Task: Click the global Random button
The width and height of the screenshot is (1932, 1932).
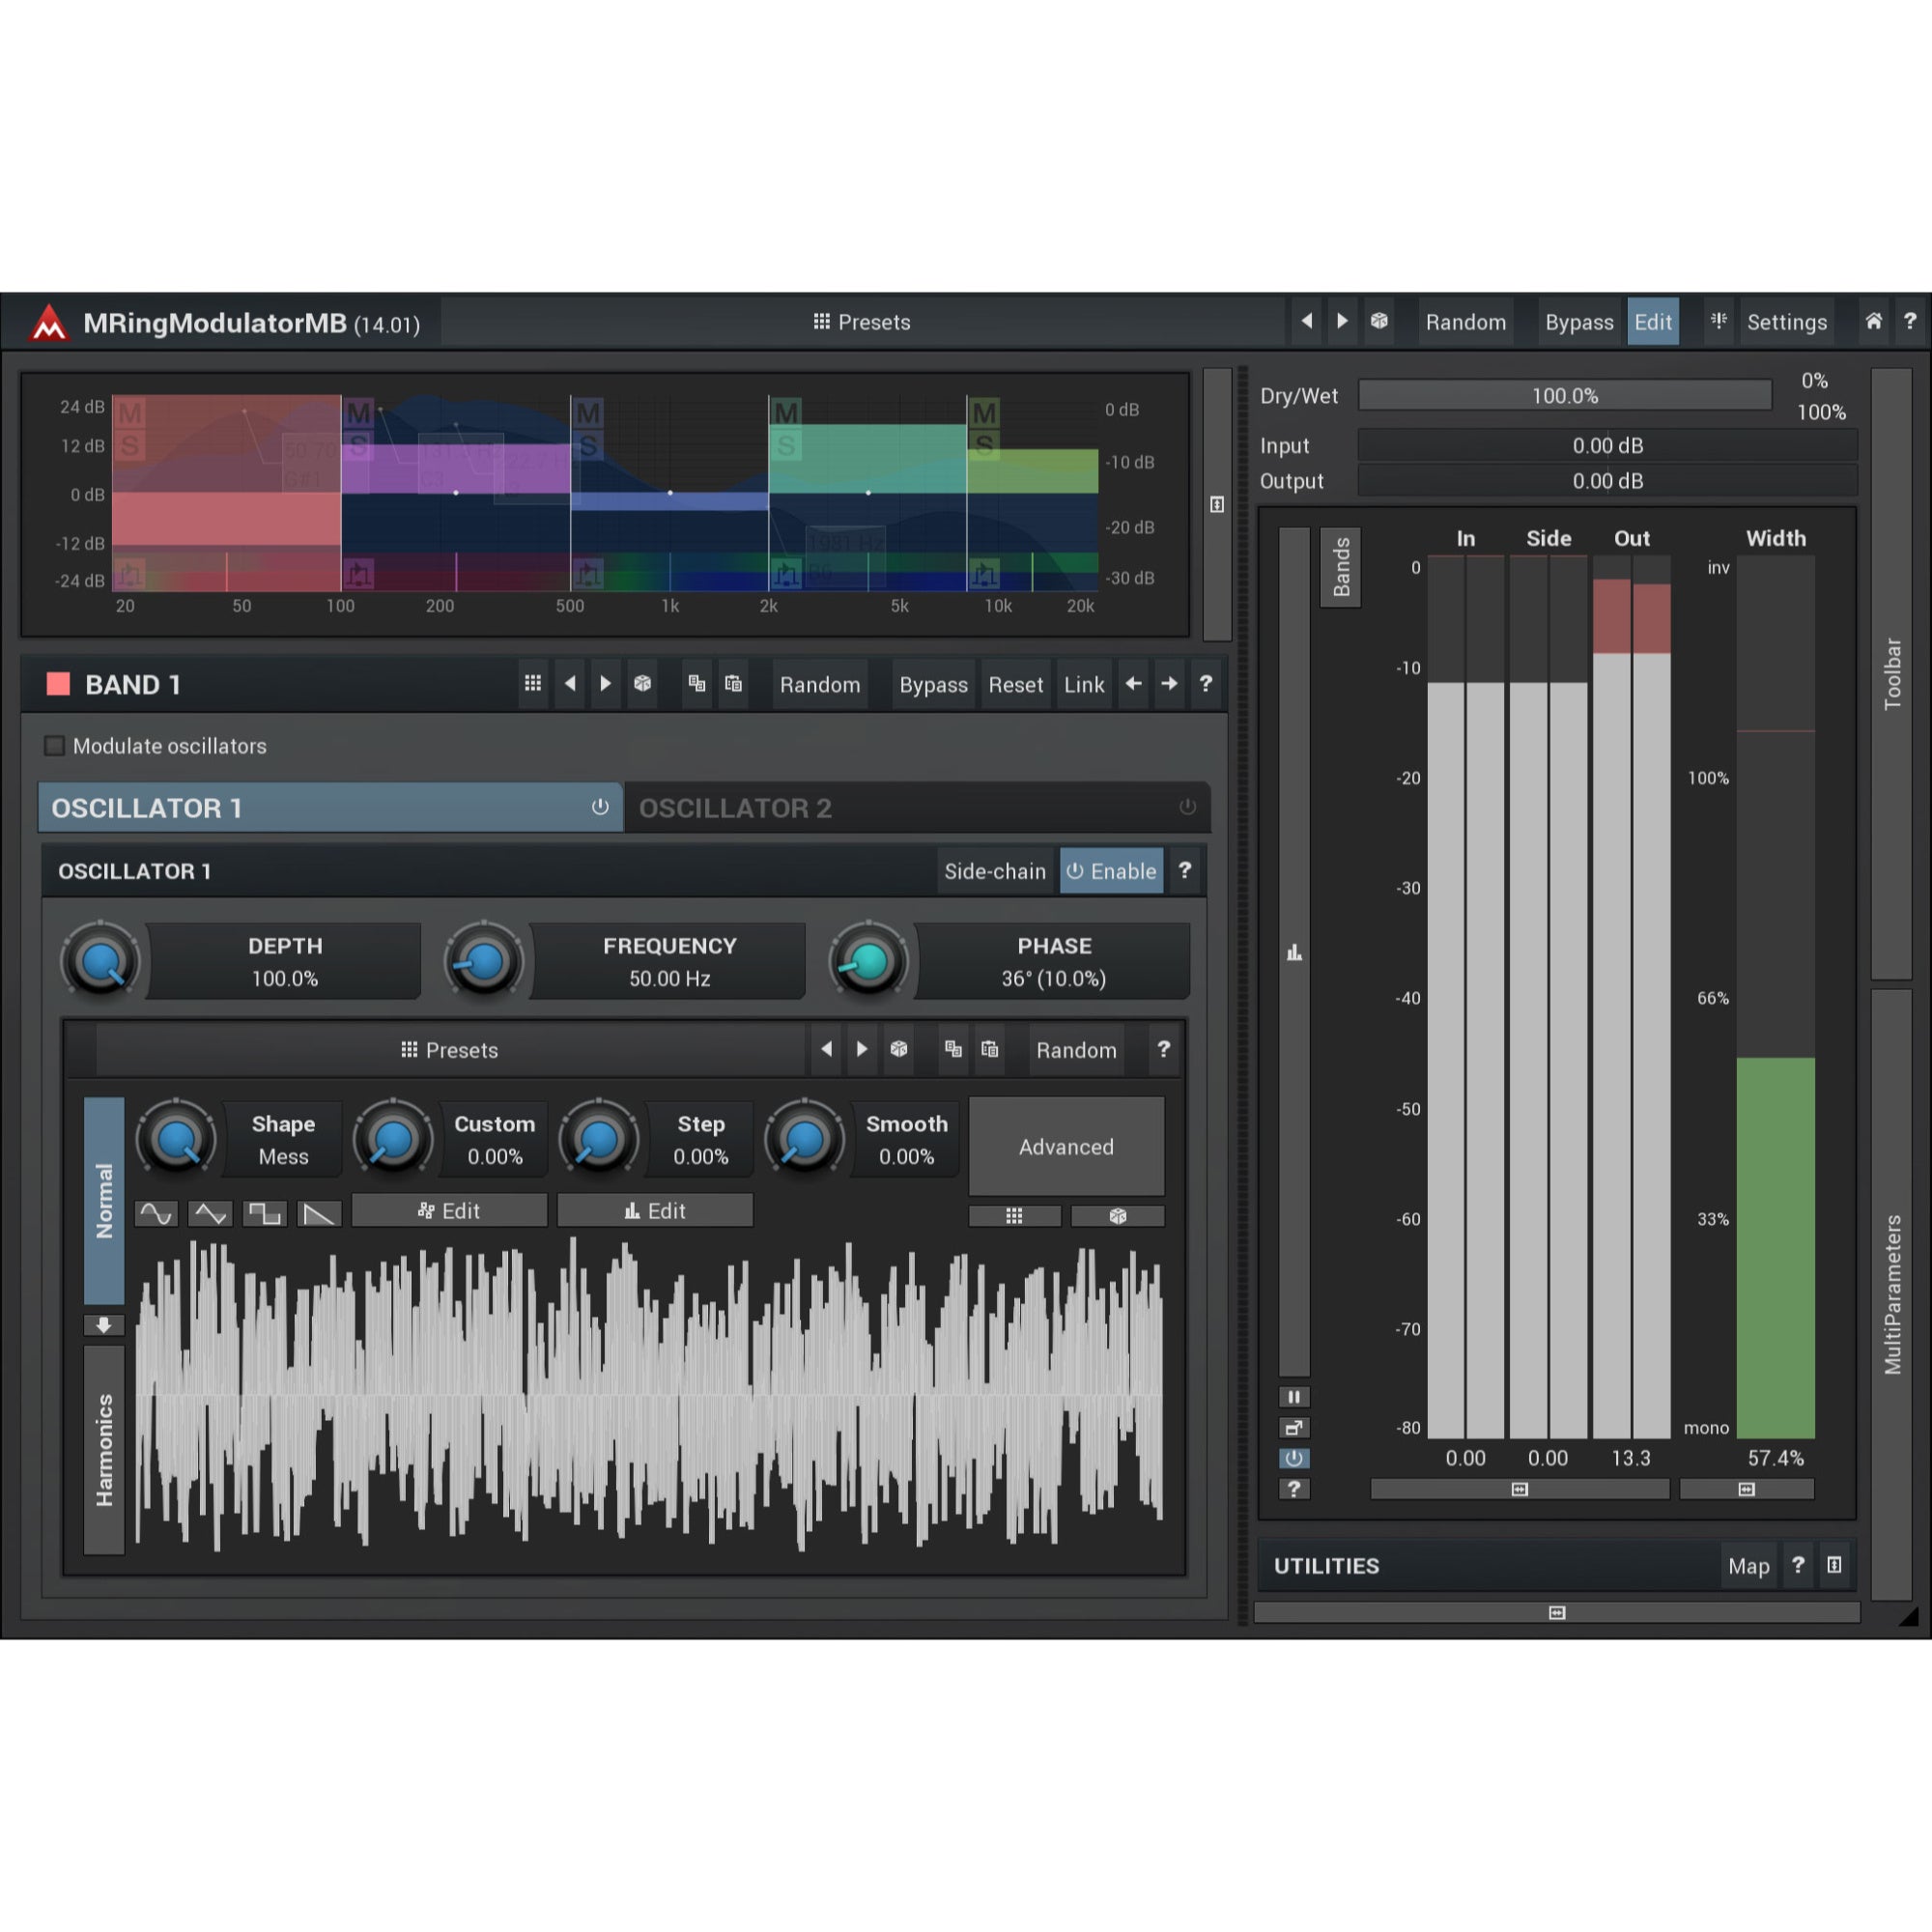Action: [x=1465, y=322]
